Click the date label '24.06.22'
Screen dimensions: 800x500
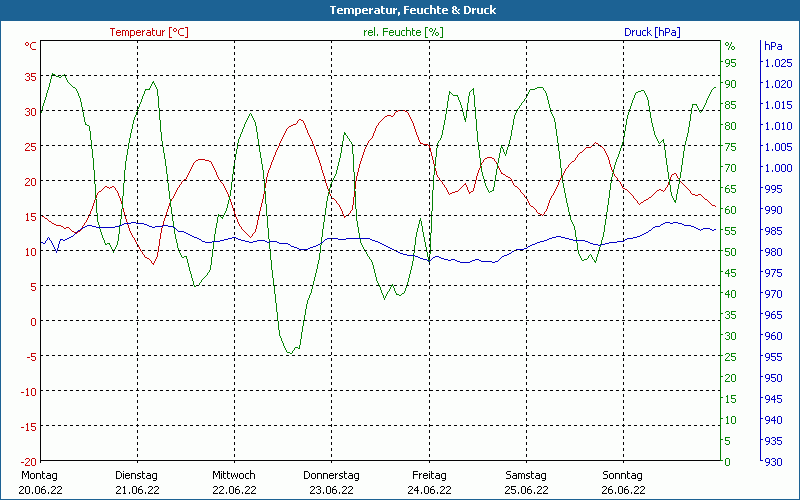(x=429, y=490)
